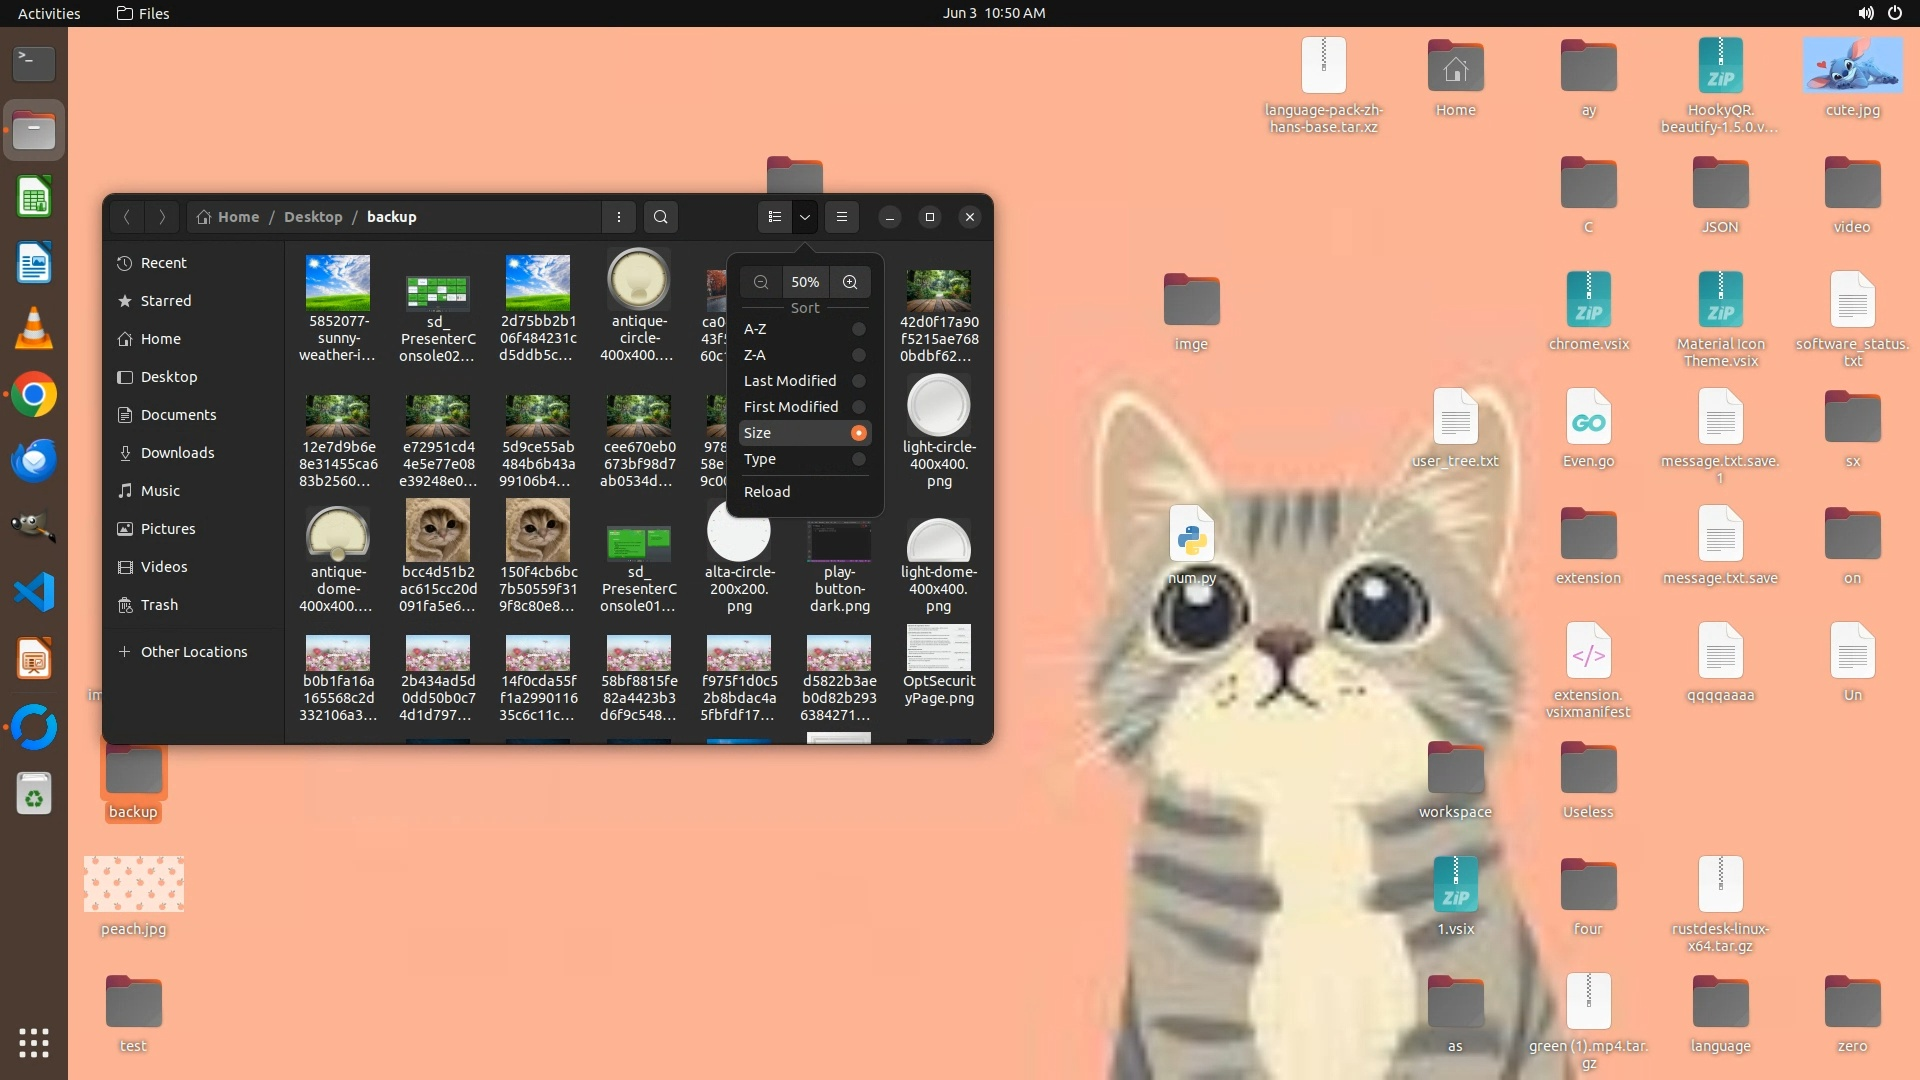Image resolution: width=1920 pixels, height=1080 pixels.
Task: Open the three-dot path options menu
Action: click(x=619, y=217)
